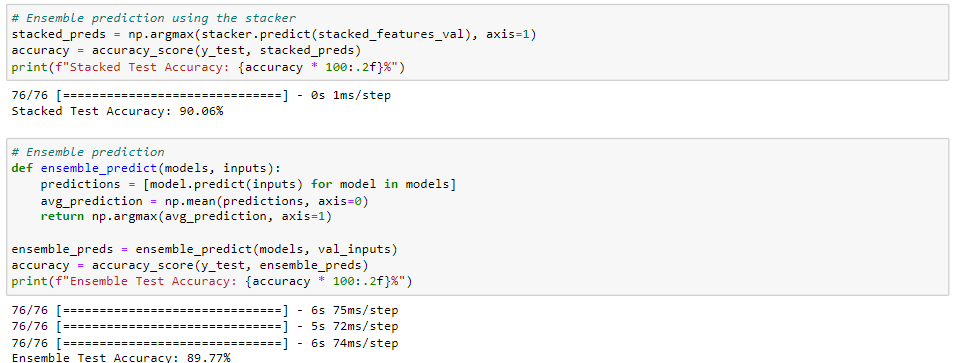Click the "# Ensemble prediction" comment in second cell
Image resolution: width=955 pixels, height=363 pixels.
click(88, 152)
